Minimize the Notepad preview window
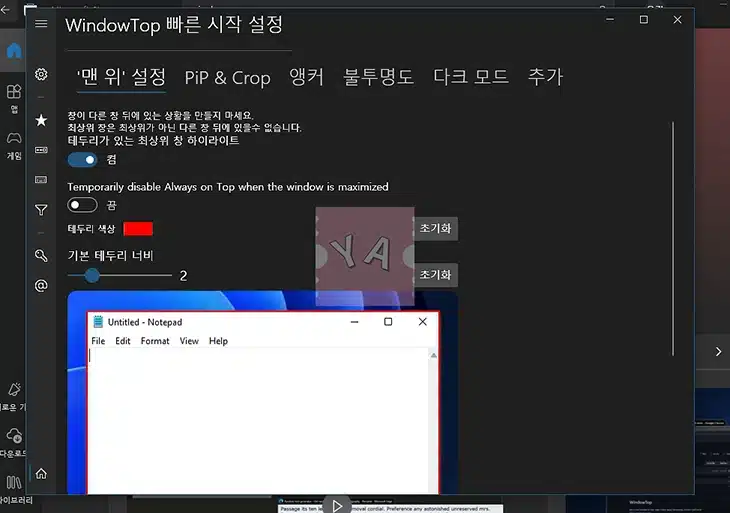This screenshot has width=730, height=513. tap(354, 322)
